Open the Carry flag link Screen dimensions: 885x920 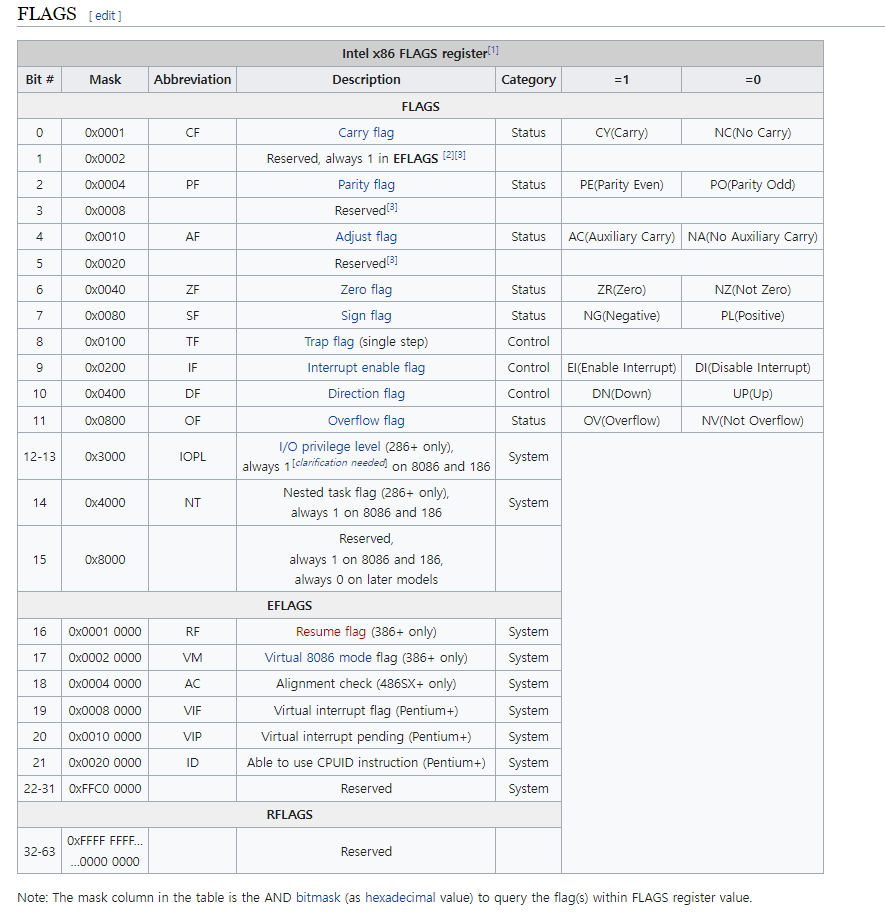point(366,133)
